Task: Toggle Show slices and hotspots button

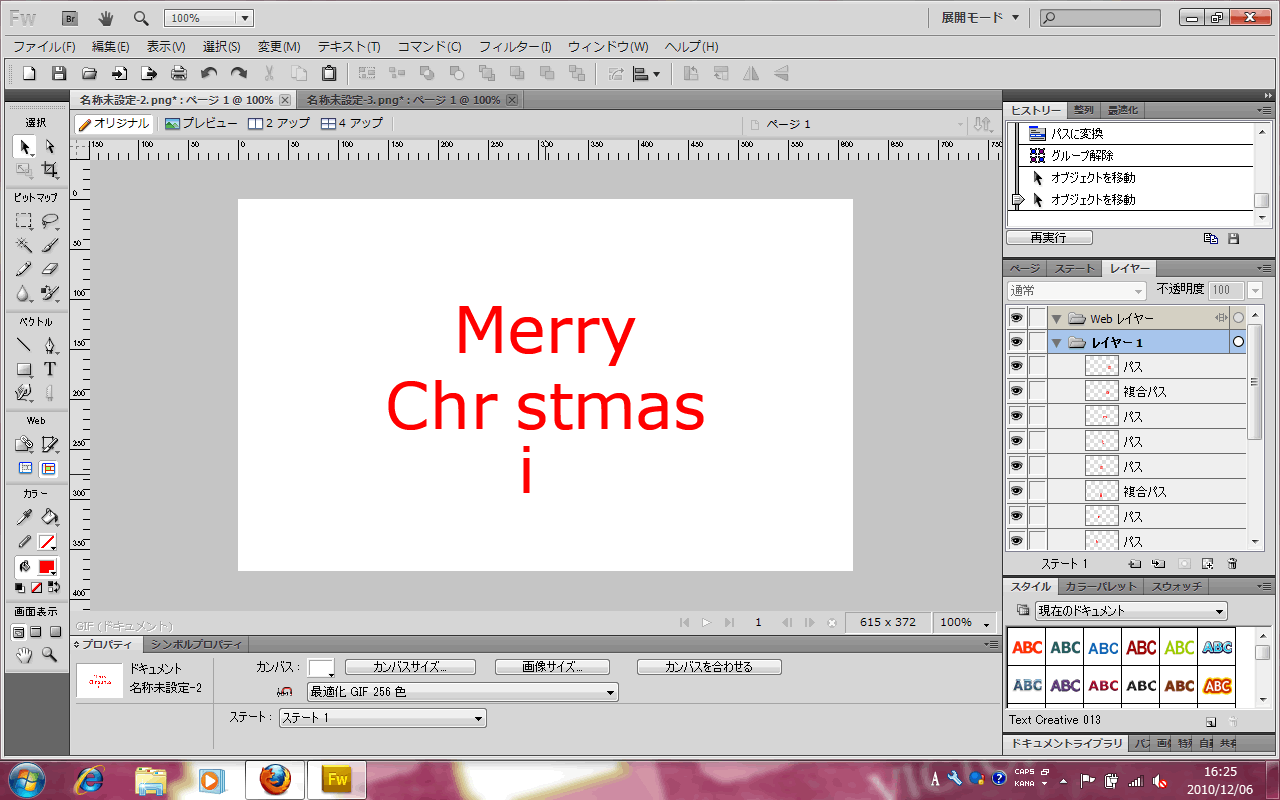Action: [48, 468]
